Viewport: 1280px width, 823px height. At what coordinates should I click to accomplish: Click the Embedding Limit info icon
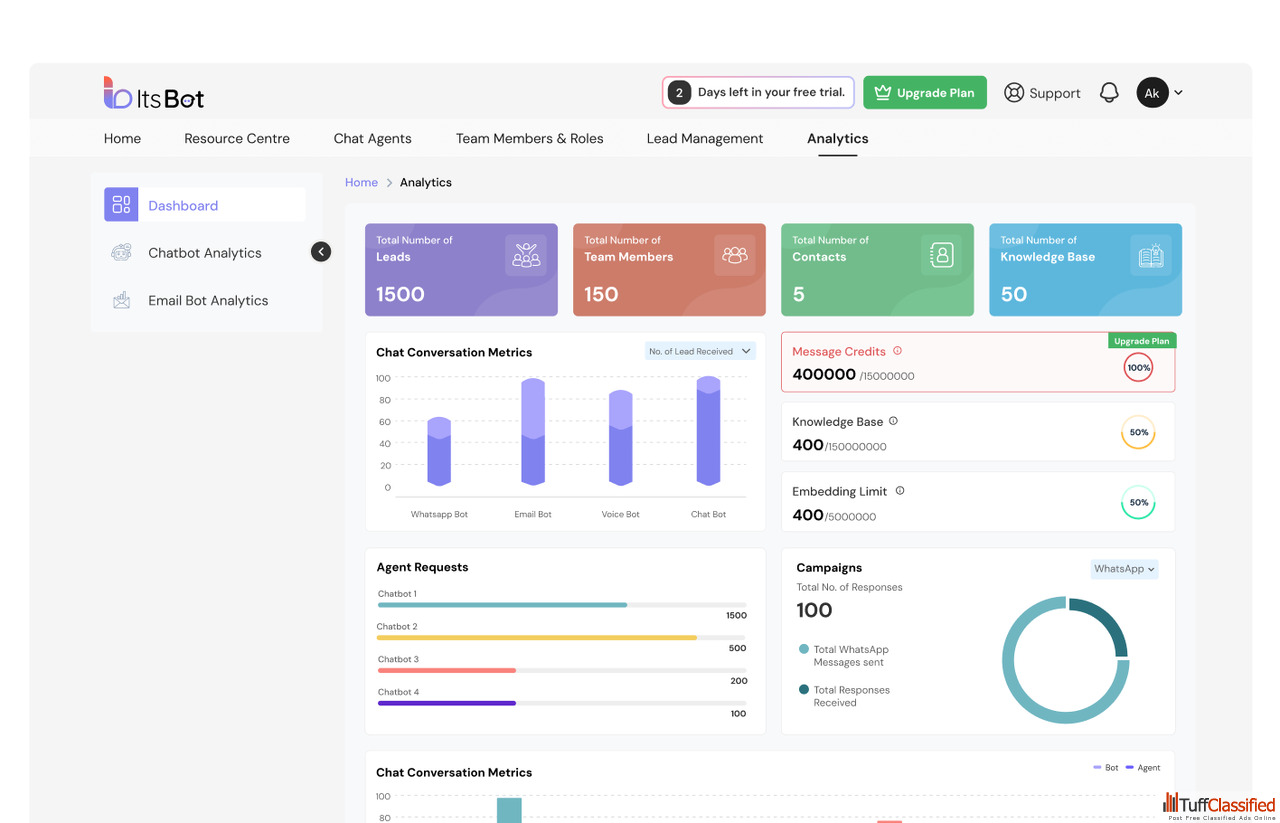(900, 491)
